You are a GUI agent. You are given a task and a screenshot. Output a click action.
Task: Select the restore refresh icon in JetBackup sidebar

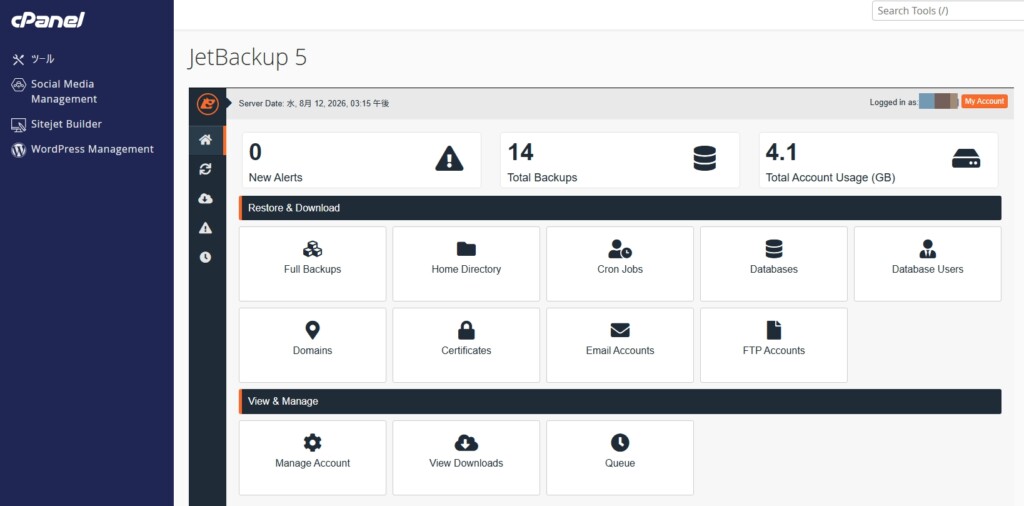pyautogui.click(x=206, y=169)
